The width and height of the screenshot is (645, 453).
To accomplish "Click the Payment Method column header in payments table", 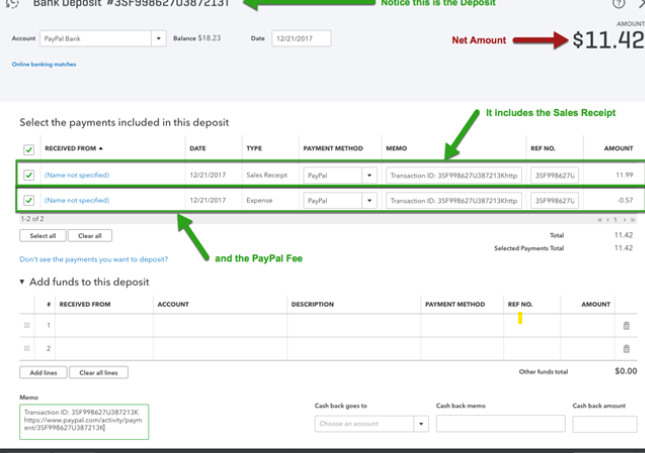I will click(x=333, y=148).
